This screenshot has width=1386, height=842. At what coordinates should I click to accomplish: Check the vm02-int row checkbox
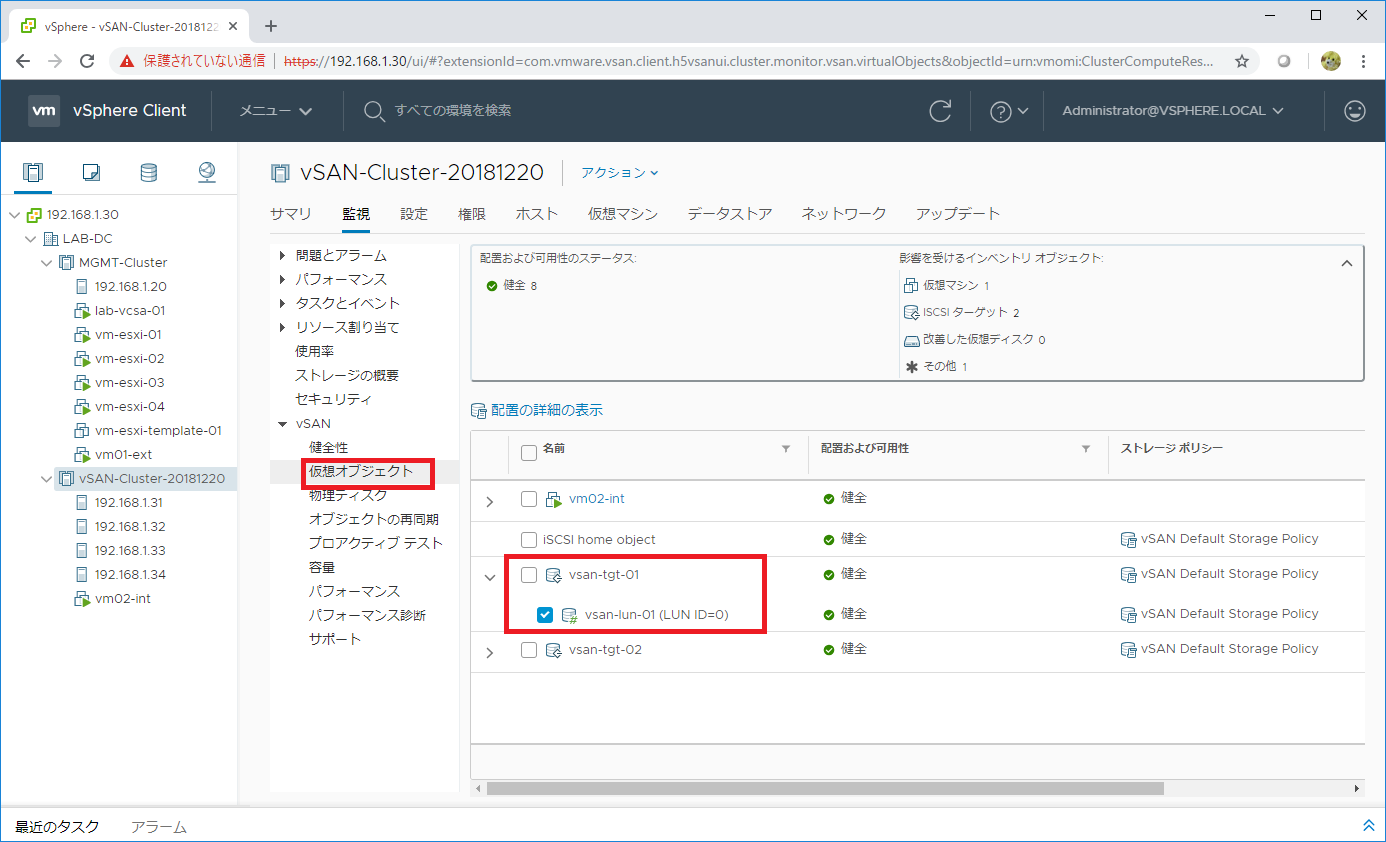coord(529,499)
